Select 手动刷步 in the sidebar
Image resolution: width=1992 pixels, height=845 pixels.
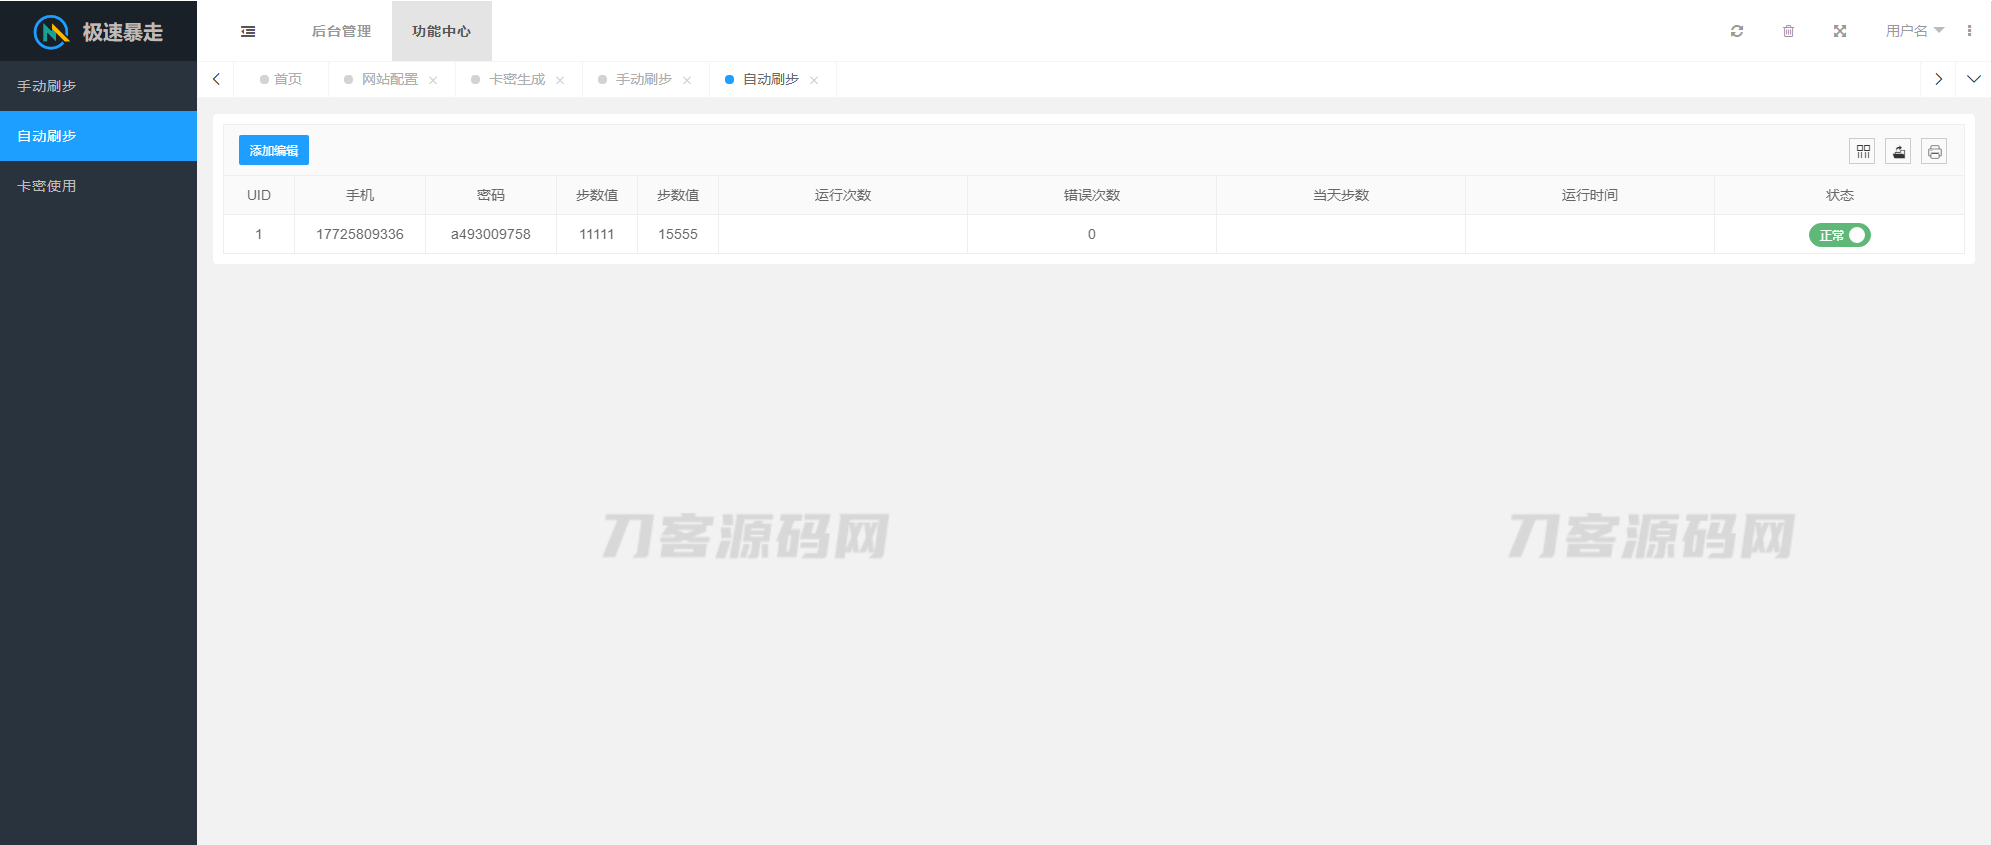pyautogui.click(x=47, y=86)
